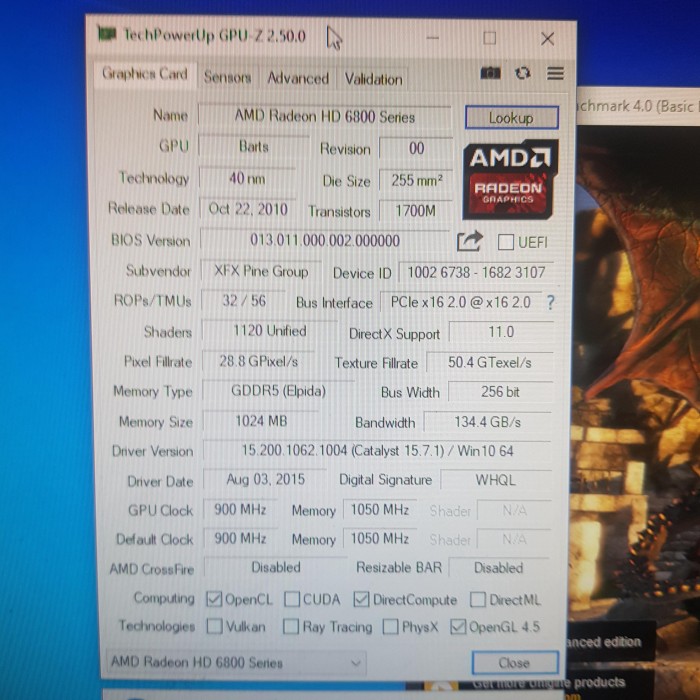Click the BIOS share/export arrow icon
The image size is (700, 700).
tap(469, 241)
